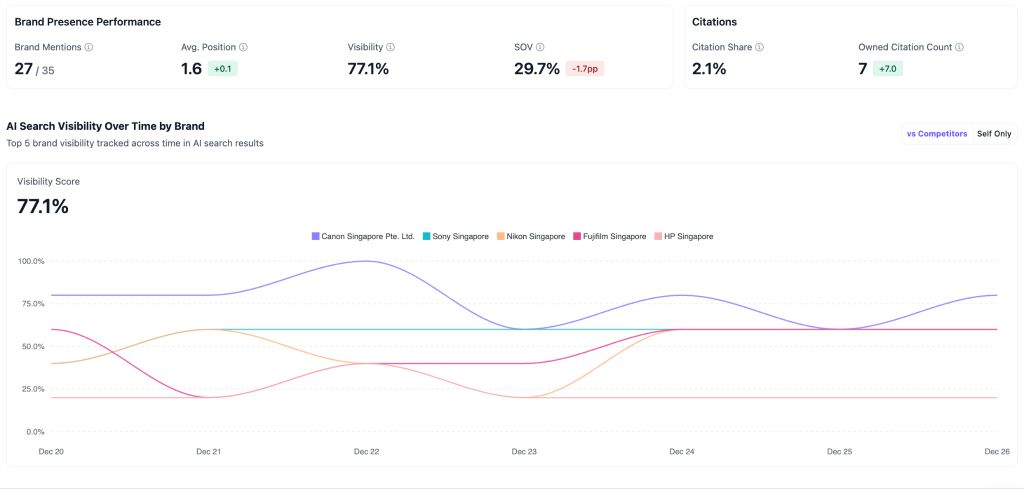
Task: Click the Dec 21 axis label
Action: pyautogui.click(x=208, y=451)
